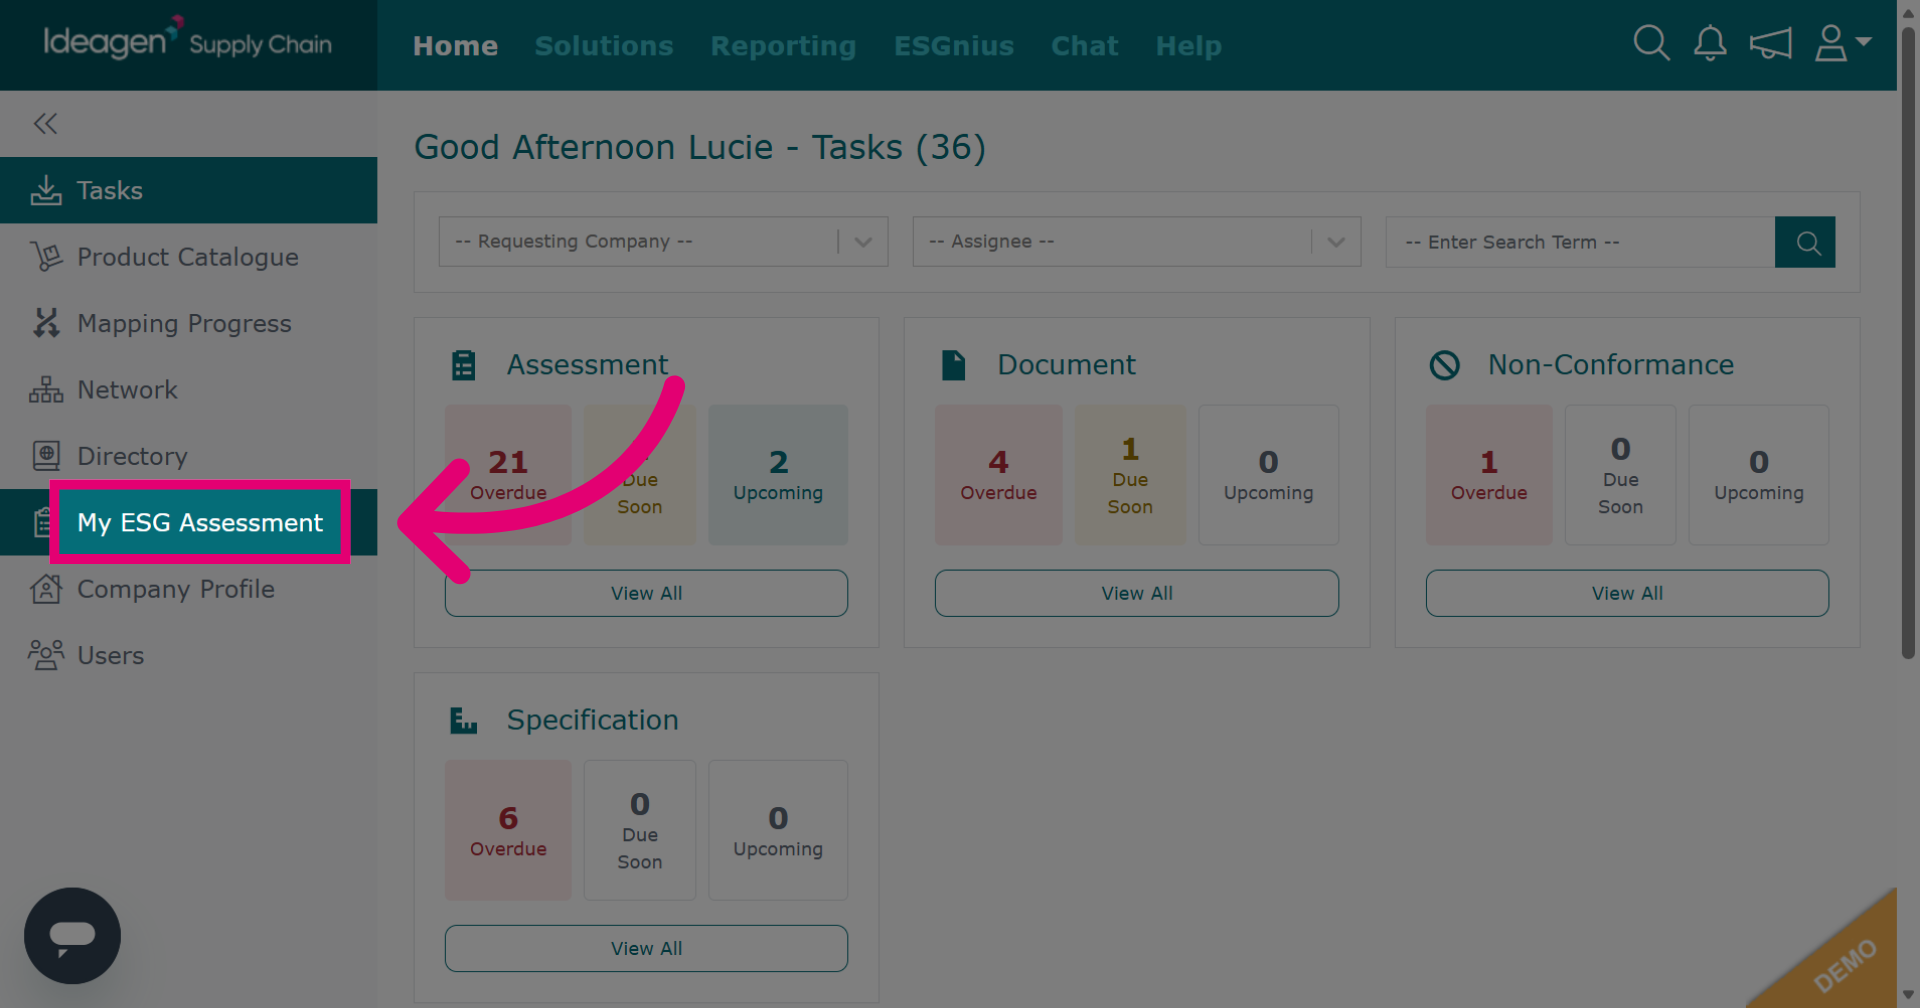Open 0 Due Soon Non-Conformance tile
Viewport: 1920px width, 1008px height.
click(1620, 475)
